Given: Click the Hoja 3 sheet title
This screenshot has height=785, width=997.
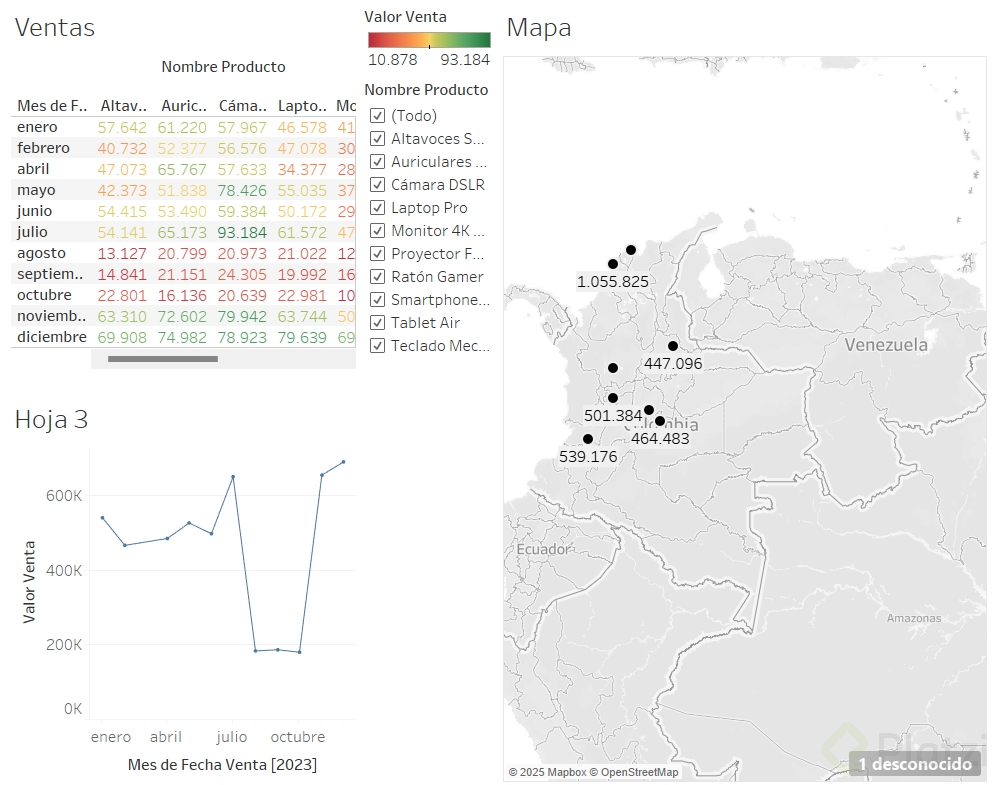Looking at the screenshot, I should pyautogui.click(x=52, y=420).
